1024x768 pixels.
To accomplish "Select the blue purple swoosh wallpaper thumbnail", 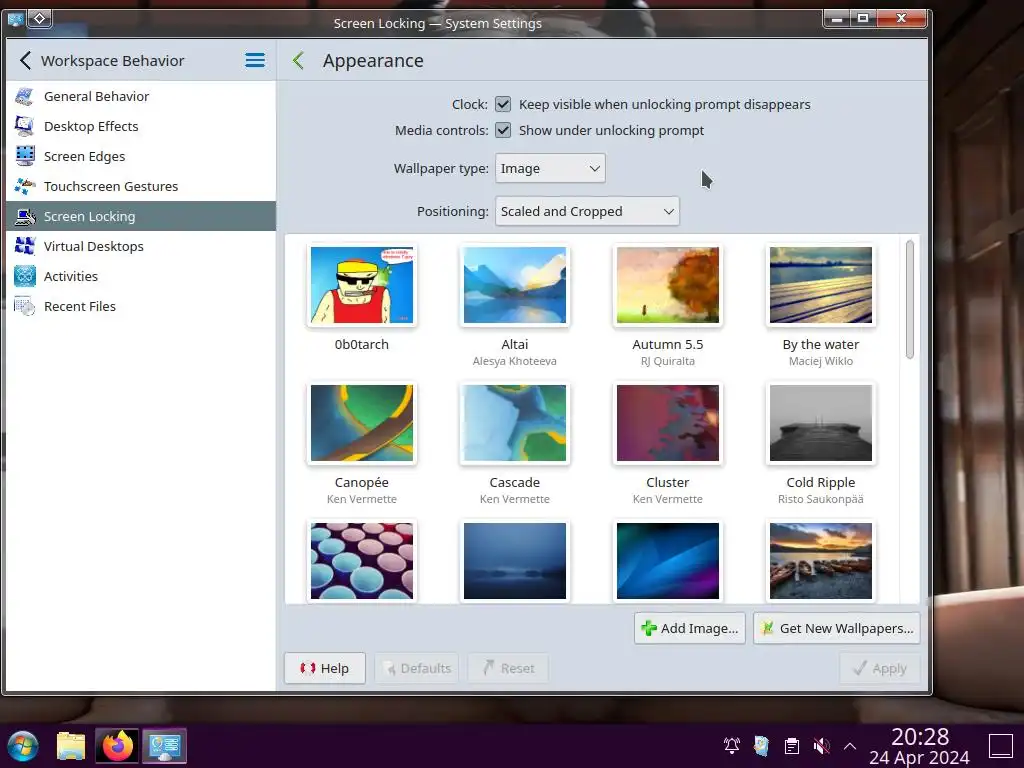I will (x=667, y=561).
